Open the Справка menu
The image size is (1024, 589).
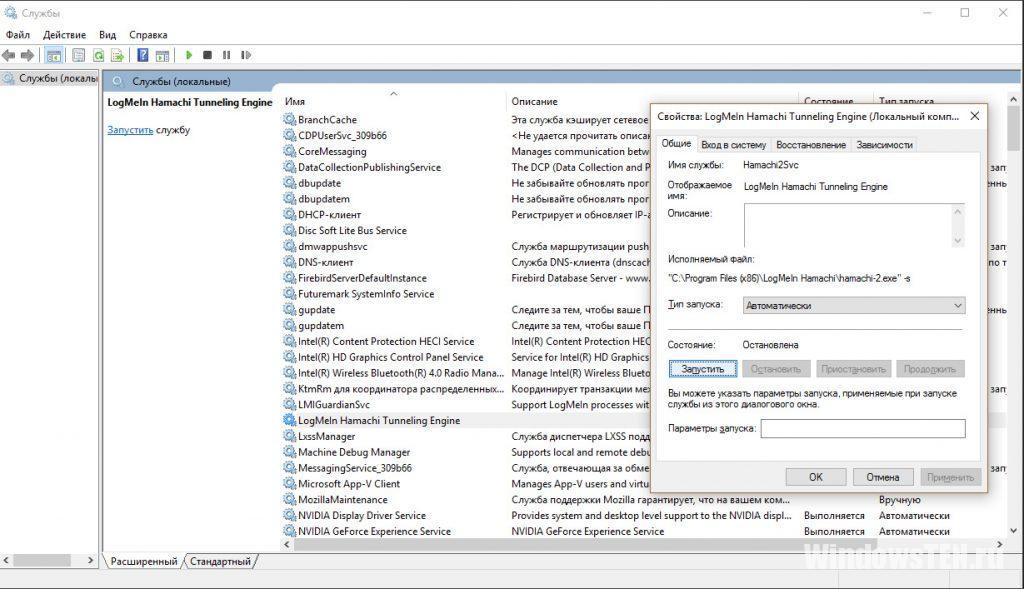click(148, 35)
